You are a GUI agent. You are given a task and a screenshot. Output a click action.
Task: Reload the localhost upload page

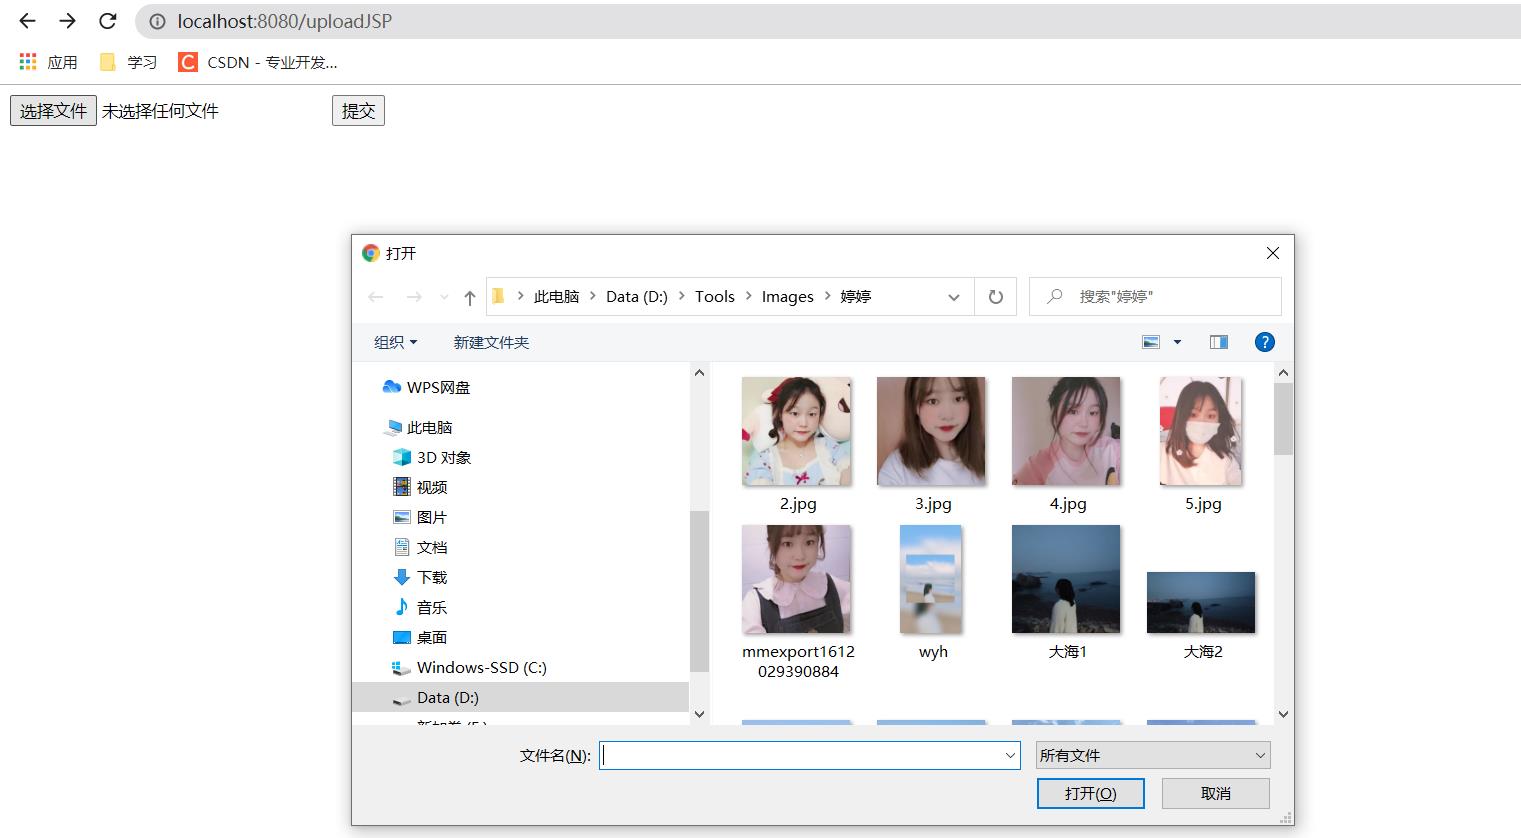(x=108, y=21)
